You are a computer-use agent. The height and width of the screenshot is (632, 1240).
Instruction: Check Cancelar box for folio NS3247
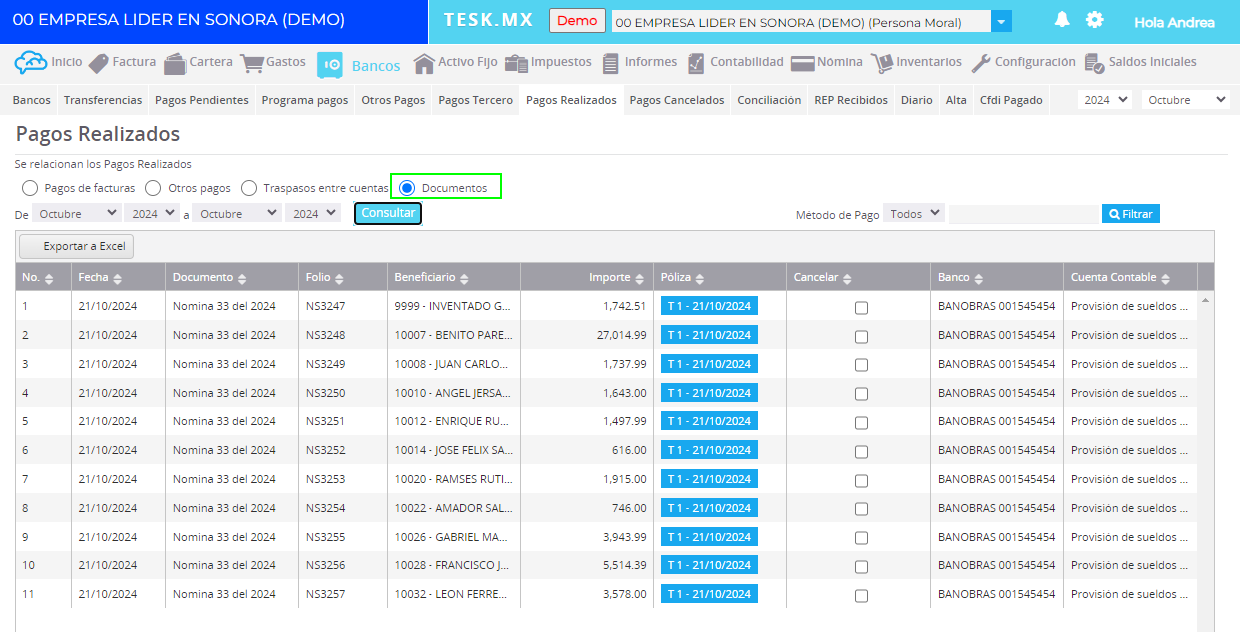[861, 308]
